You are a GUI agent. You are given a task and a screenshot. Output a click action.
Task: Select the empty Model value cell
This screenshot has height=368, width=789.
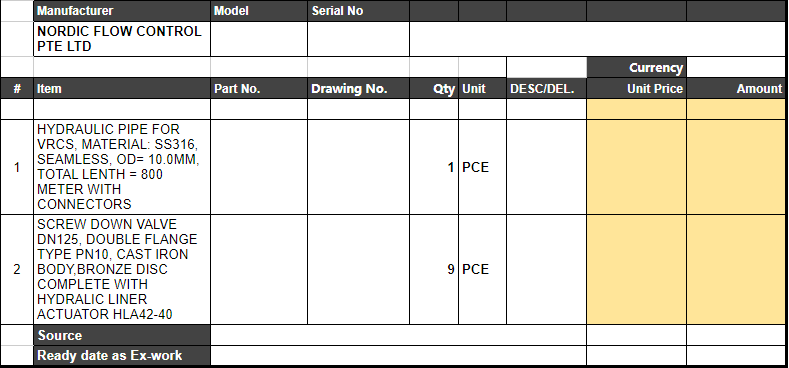pyautogui.click(x=259, y=39)
